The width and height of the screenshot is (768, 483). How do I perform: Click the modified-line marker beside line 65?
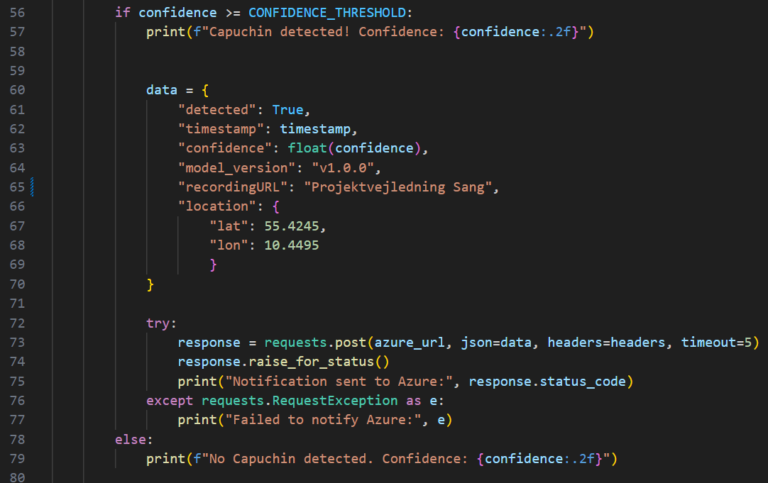coord(32,187)
